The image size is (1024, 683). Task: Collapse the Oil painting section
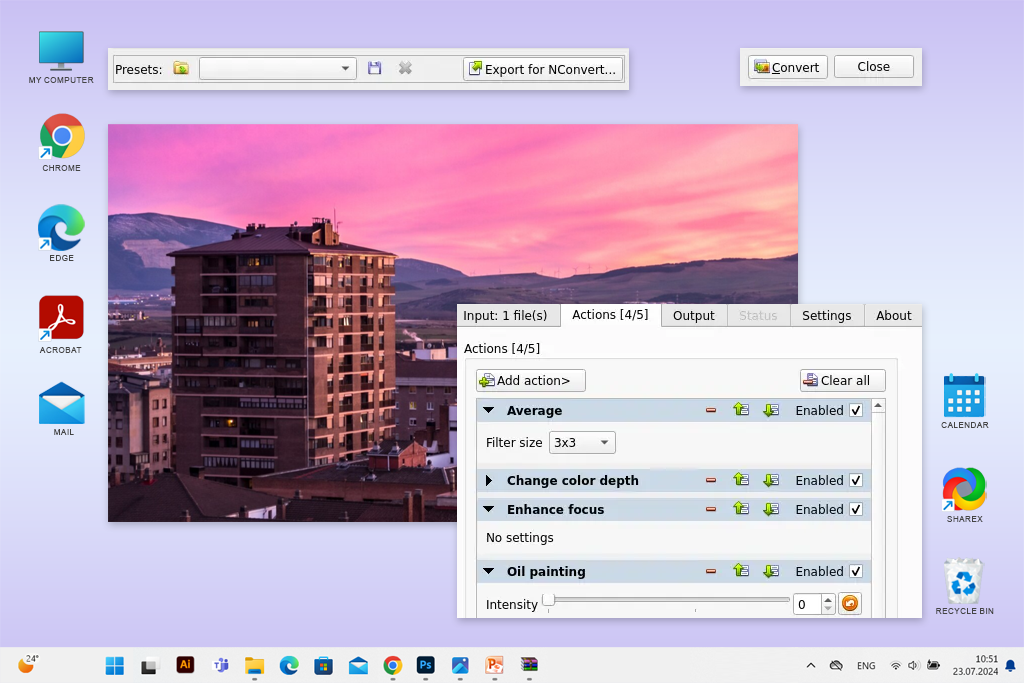pos(488,571)
